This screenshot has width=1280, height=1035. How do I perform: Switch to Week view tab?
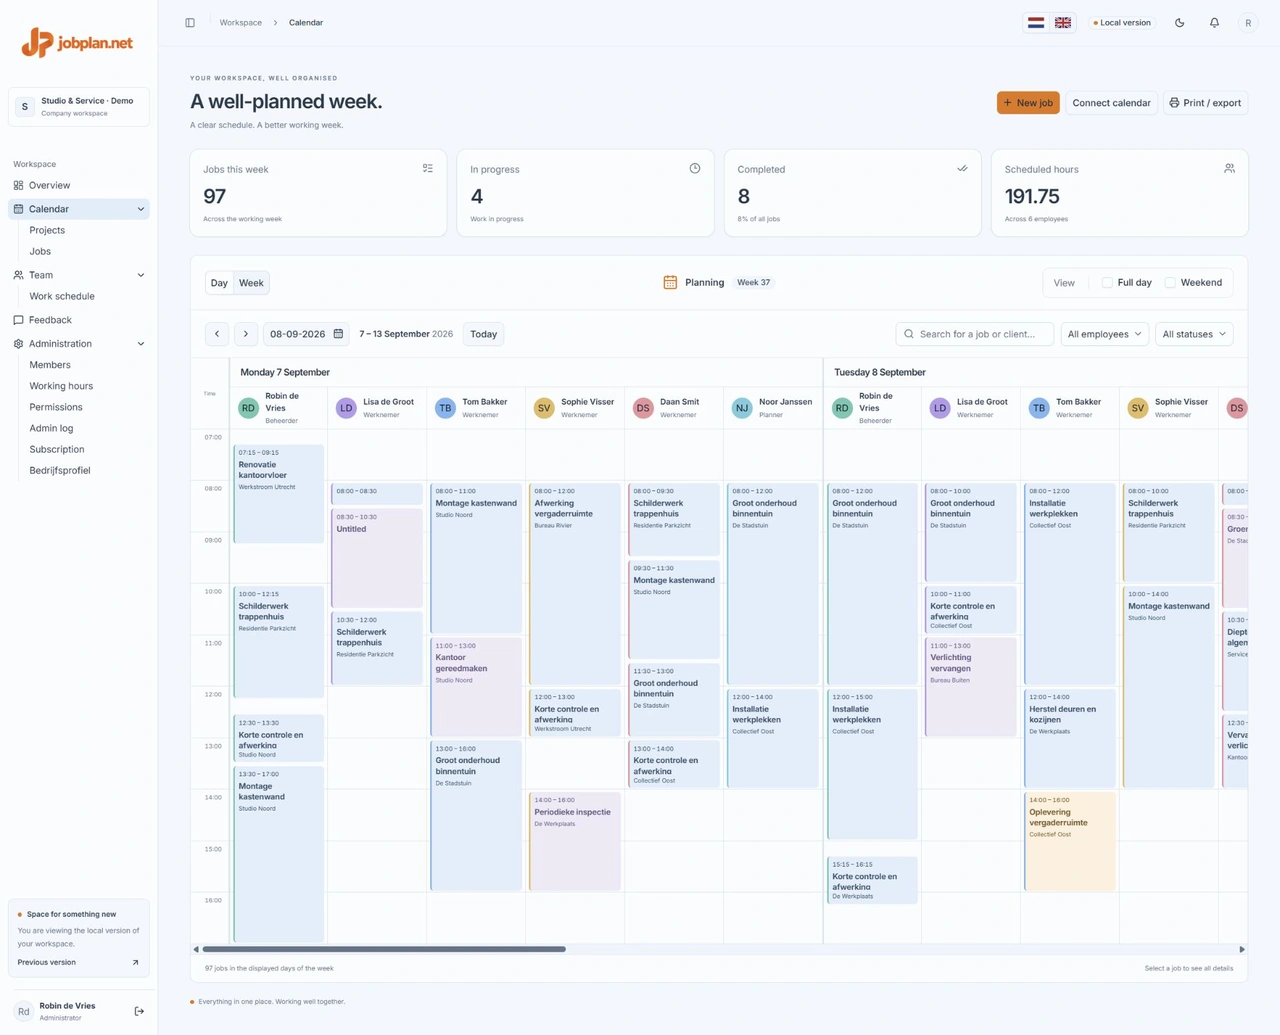pos(251,283)
